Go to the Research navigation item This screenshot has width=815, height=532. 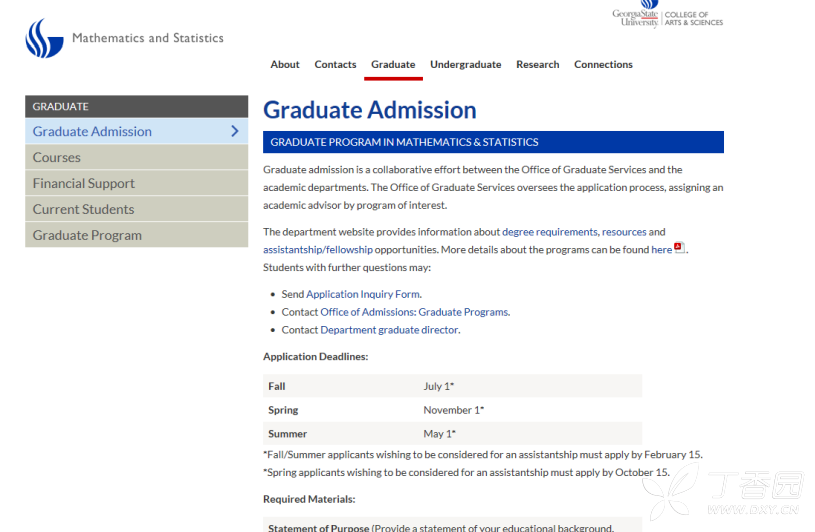click(537, 64)
